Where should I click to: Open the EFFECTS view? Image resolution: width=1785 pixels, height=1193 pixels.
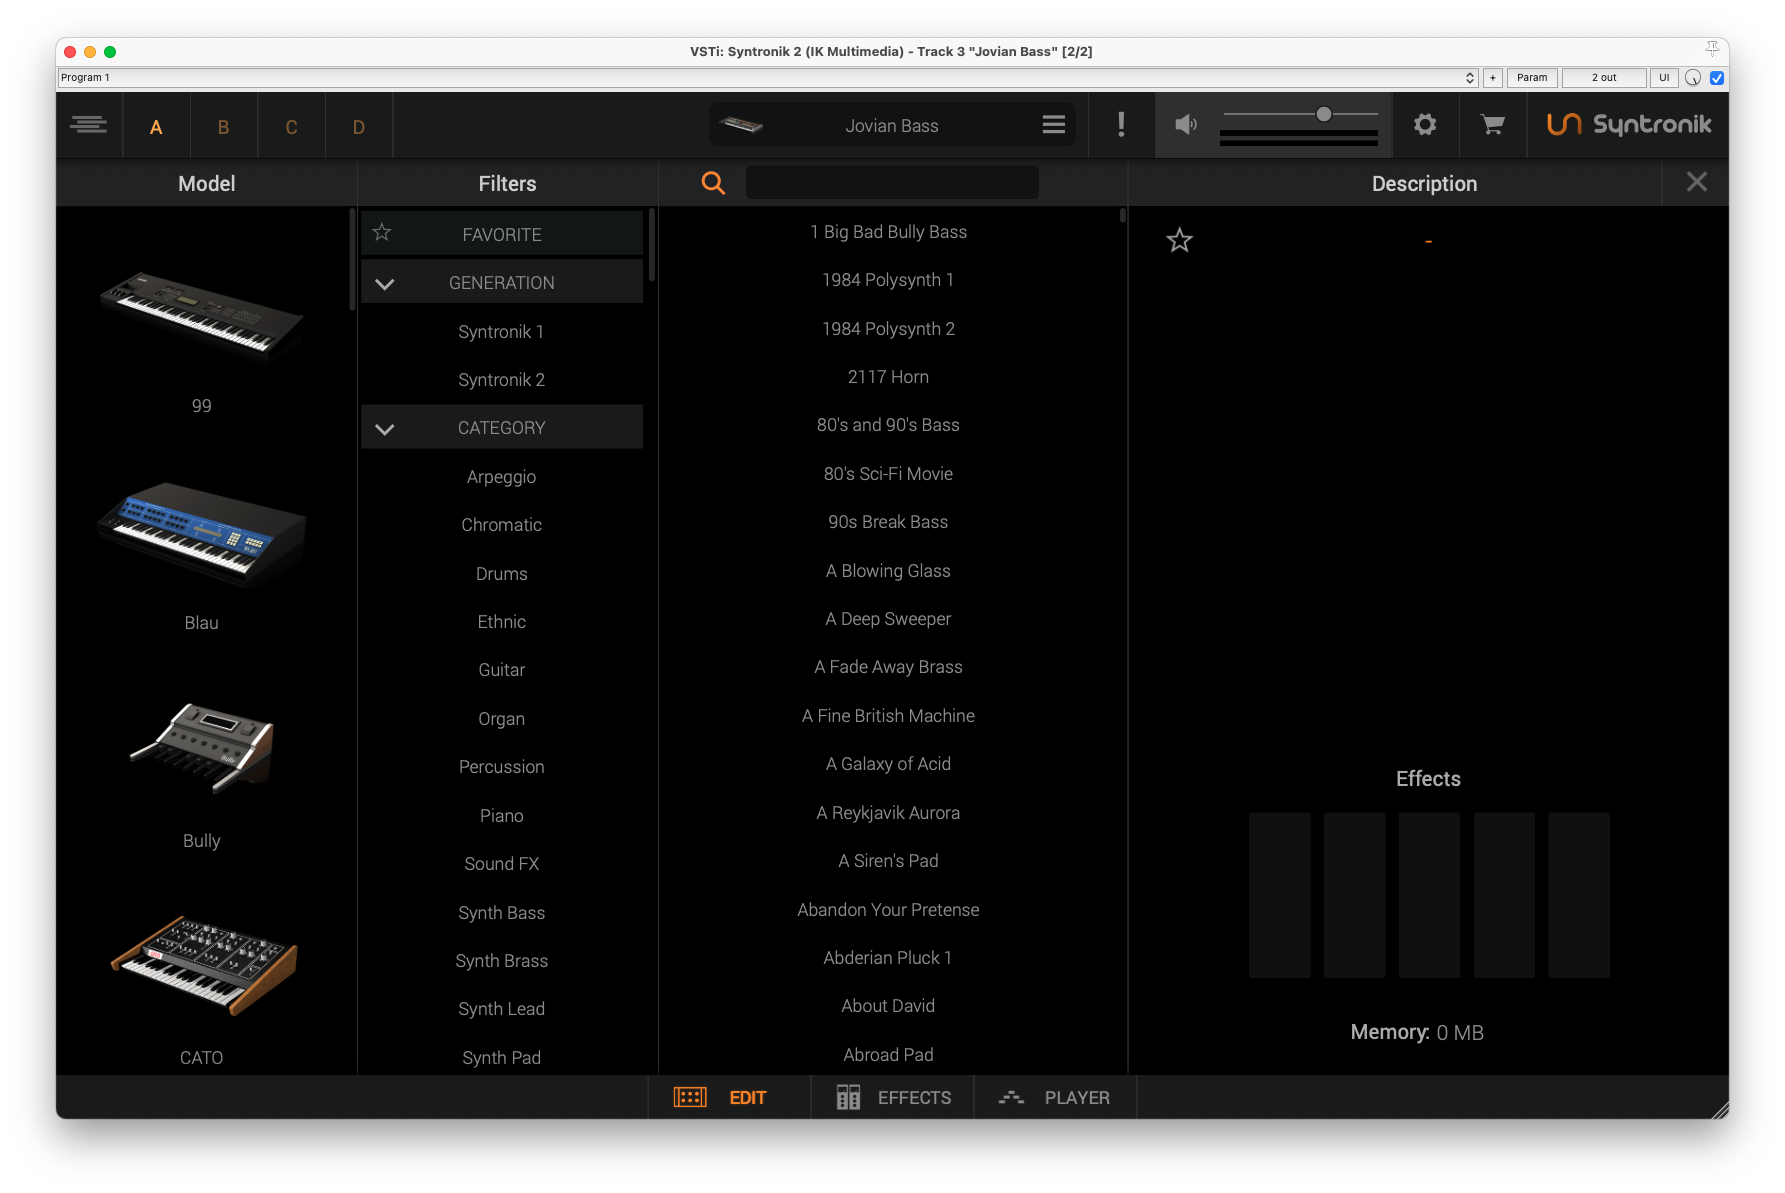[x=893, y=1098]
